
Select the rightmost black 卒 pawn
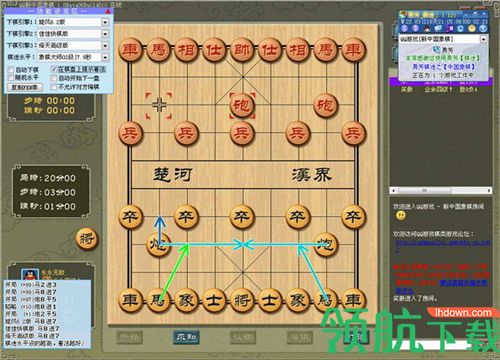pyautogui.click(x=353, y=217)
